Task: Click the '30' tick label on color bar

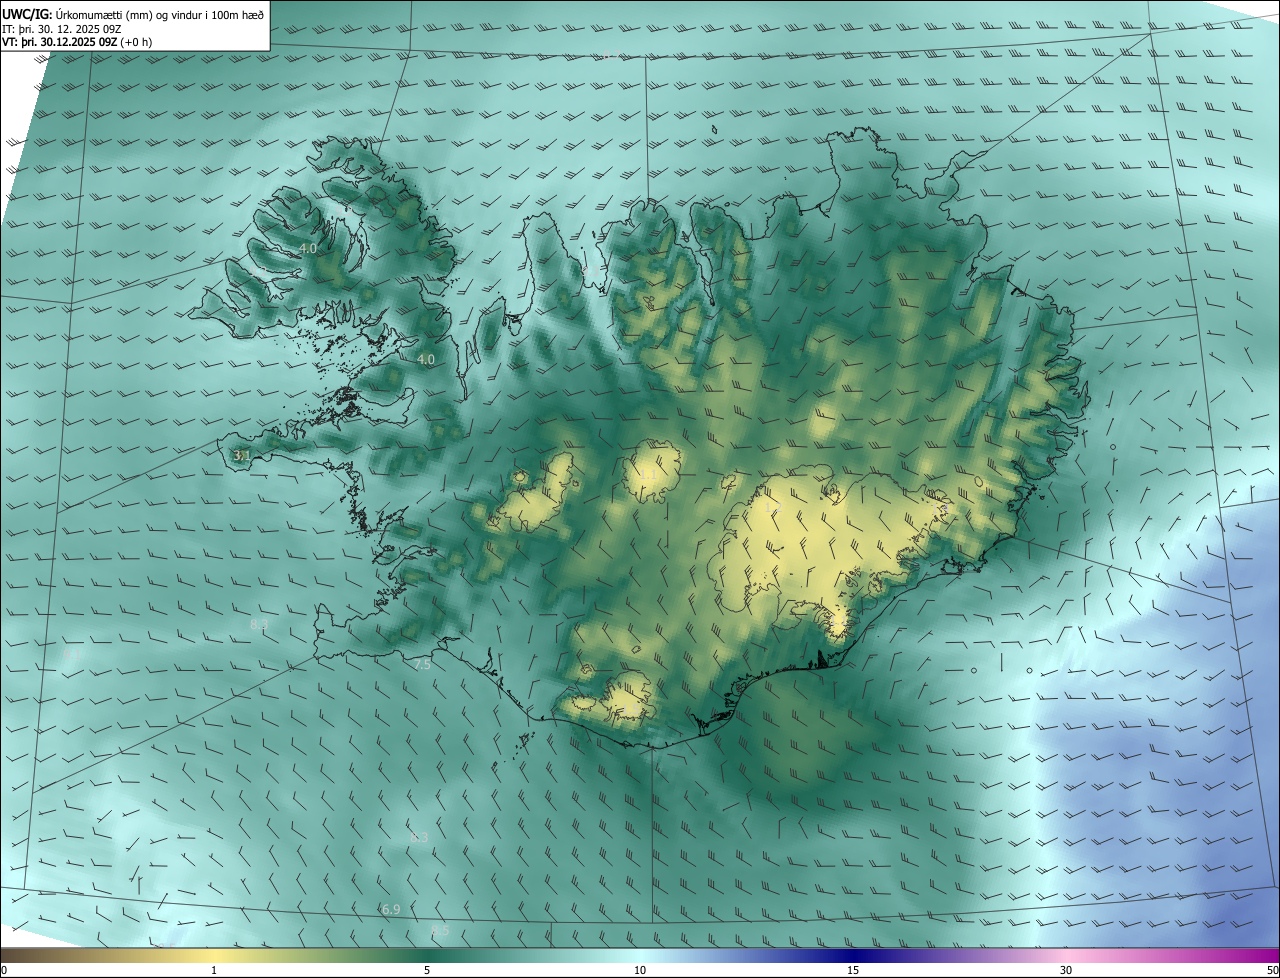Action: (x=1066, y=970)
